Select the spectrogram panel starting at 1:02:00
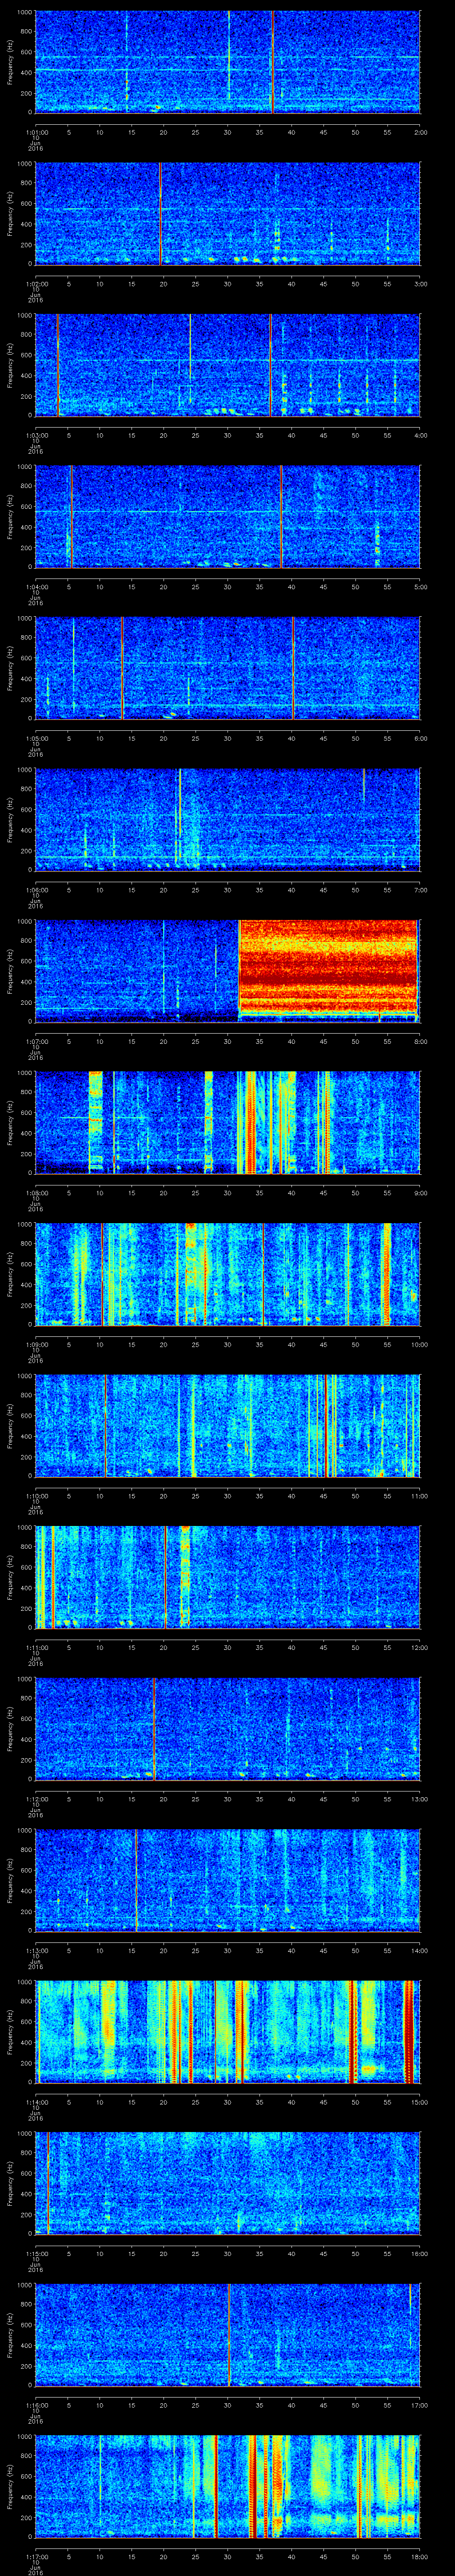Viewport: 455px width, 2576px height. click(x=228, y=214)
